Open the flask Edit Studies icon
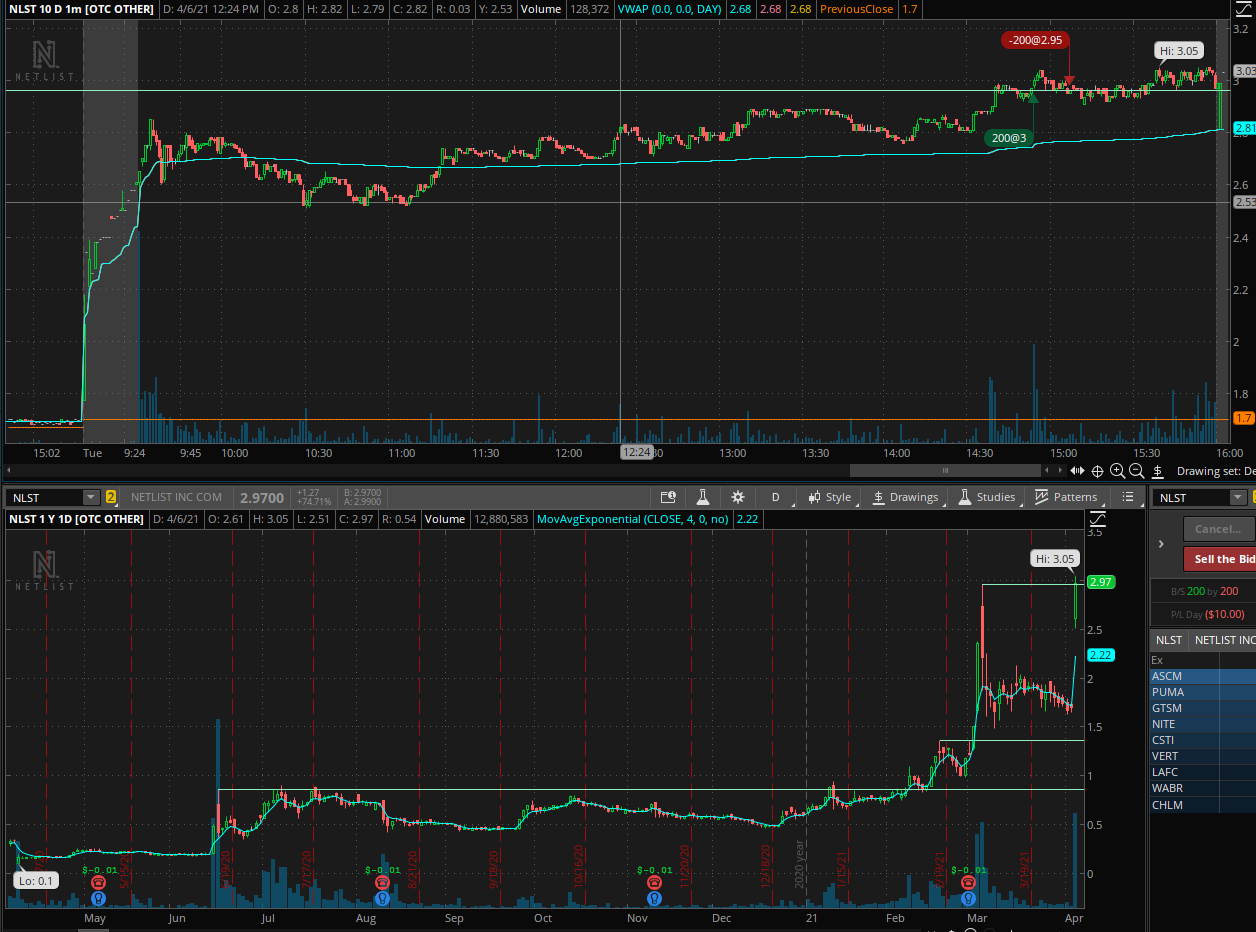1256x932 pixels. tap(703, 497)
